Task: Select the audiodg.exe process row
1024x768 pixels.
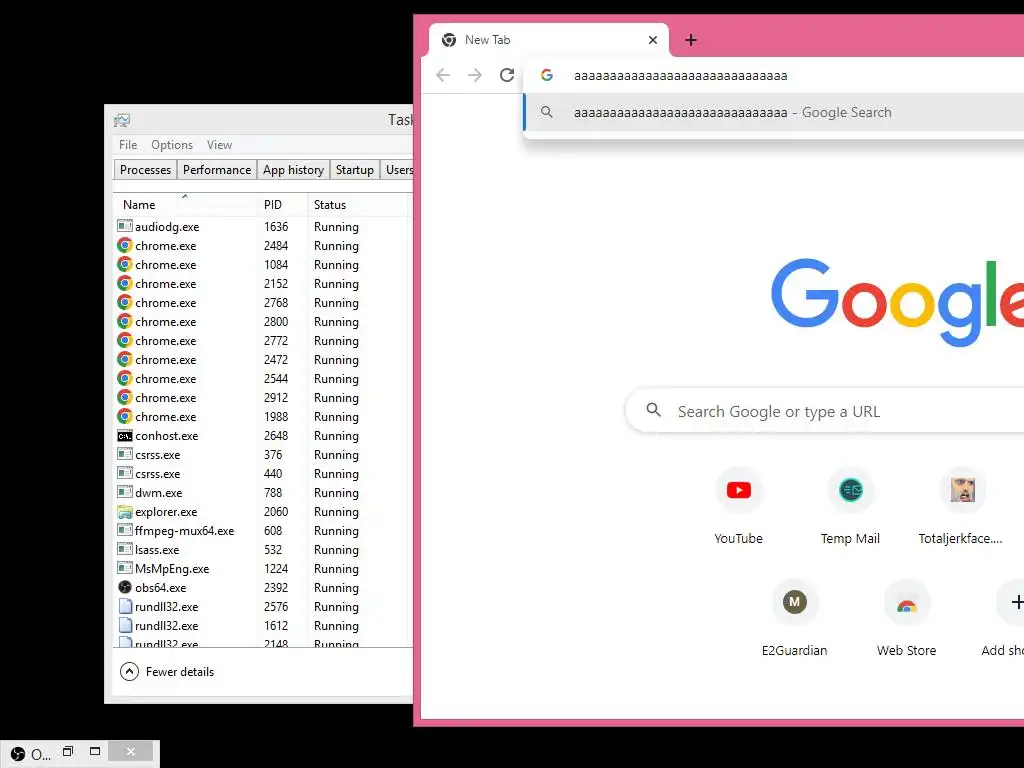Action: coord(263,227)
